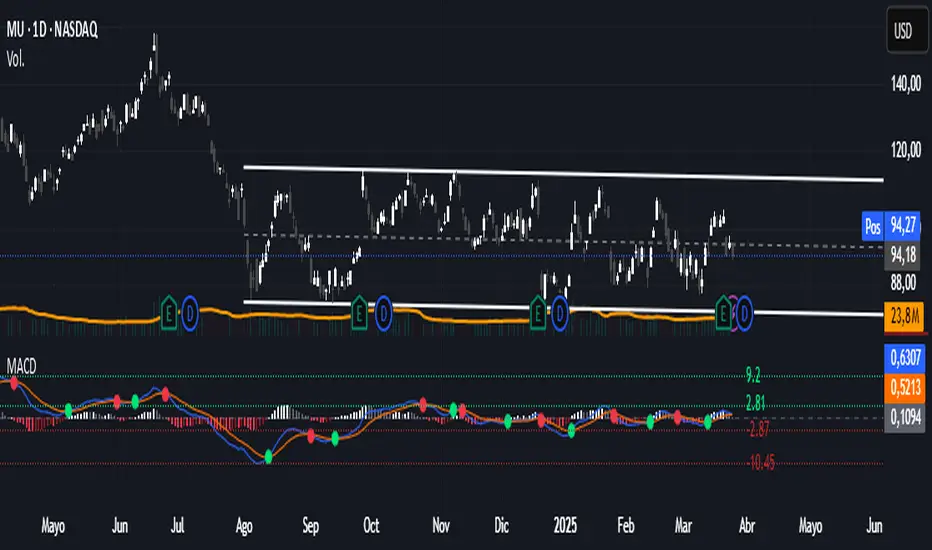Click the dividend D icon near 2025 start
The image size is (932, 550).
(x=560, y=315)
